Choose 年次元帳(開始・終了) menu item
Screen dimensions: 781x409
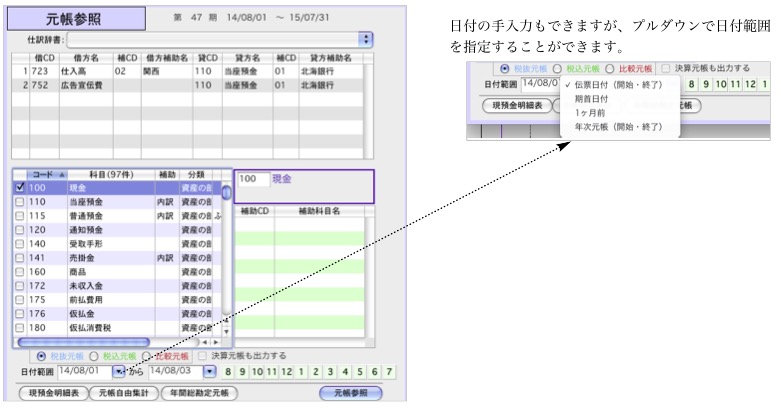click(x=618, y=127)
